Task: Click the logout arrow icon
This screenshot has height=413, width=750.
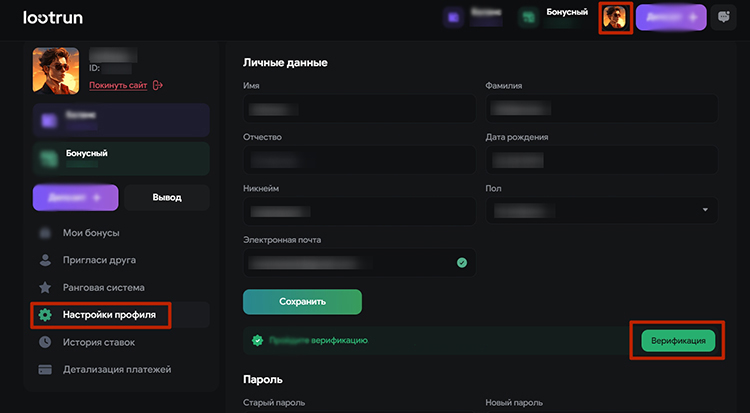Action: [157, 85]
